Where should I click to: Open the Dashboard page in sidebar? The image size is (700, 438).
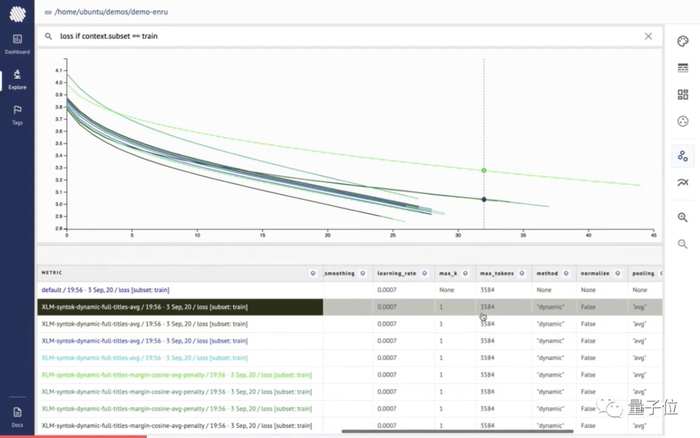17,43
